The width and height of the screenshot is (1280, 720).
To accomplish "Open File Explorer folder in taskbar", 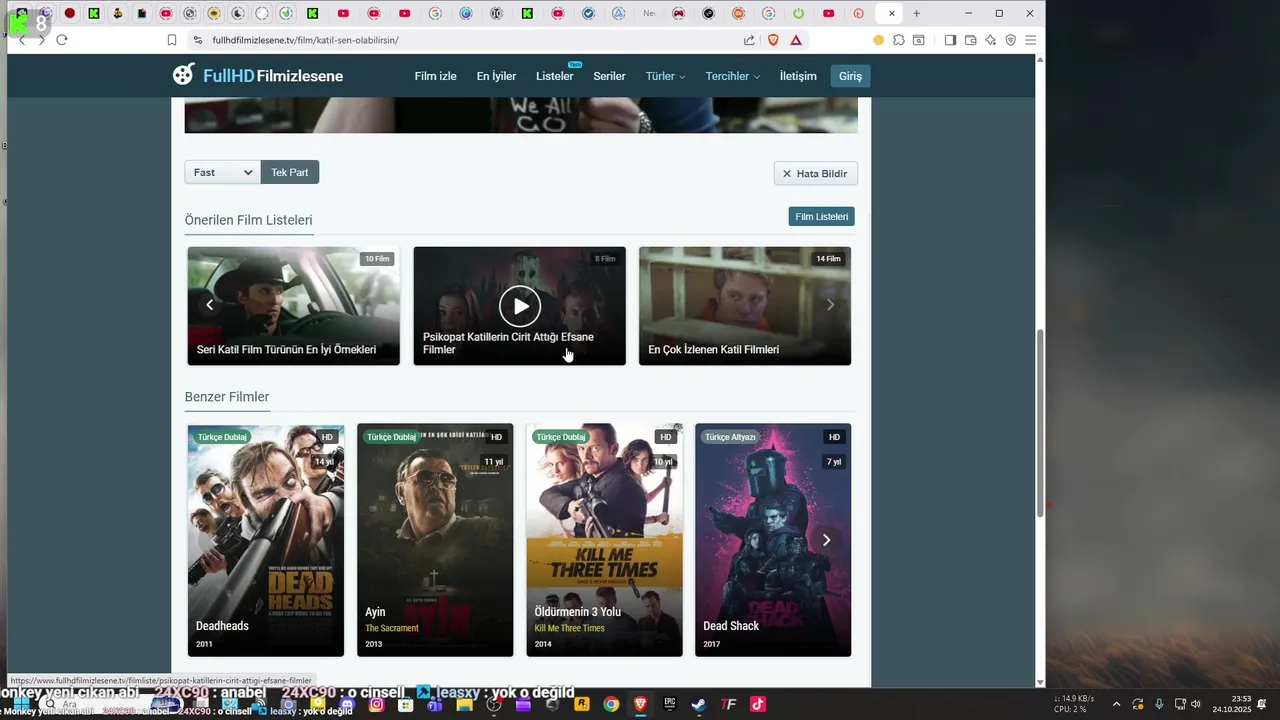I will pos(465,704).
